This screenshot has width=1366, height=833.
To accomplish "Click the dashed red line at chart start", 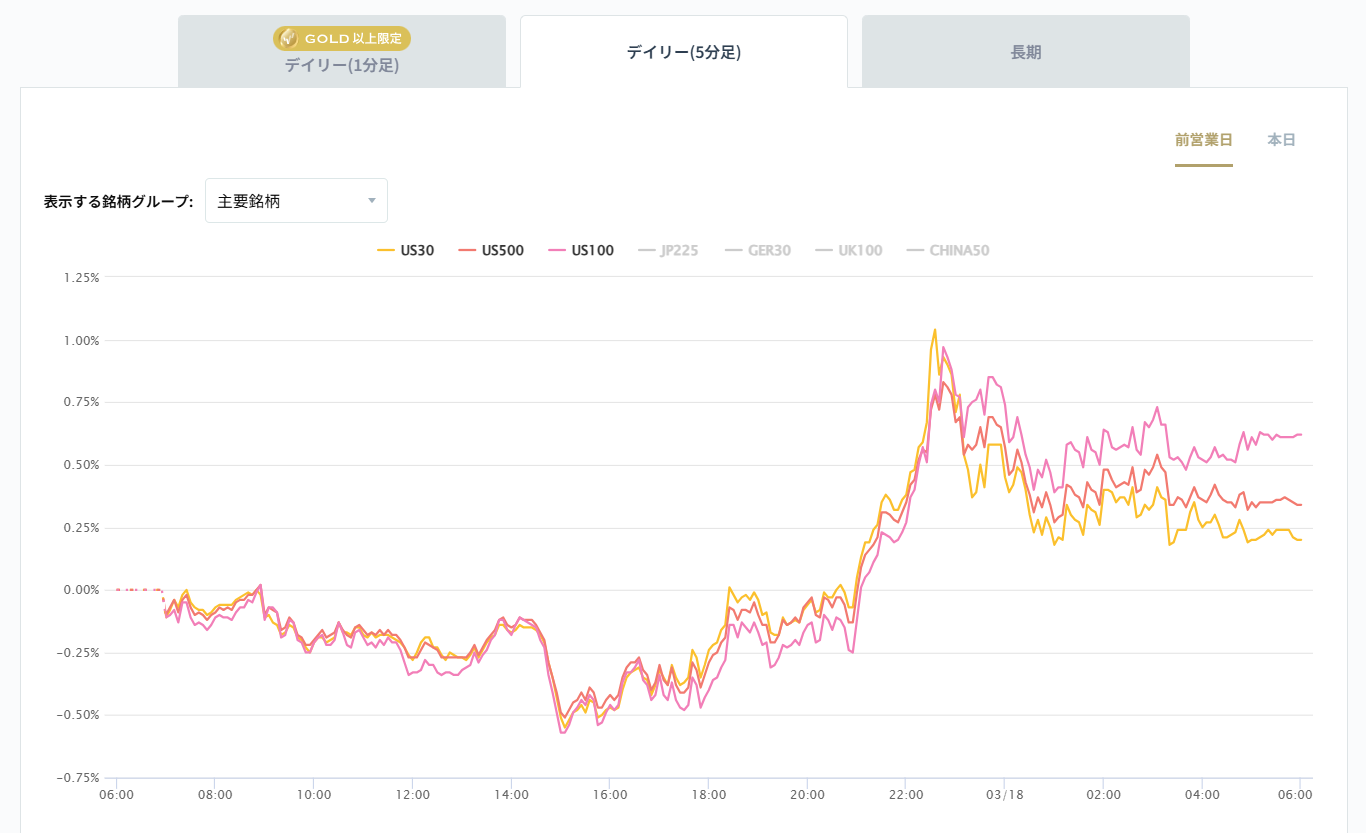I will [140, 590].
